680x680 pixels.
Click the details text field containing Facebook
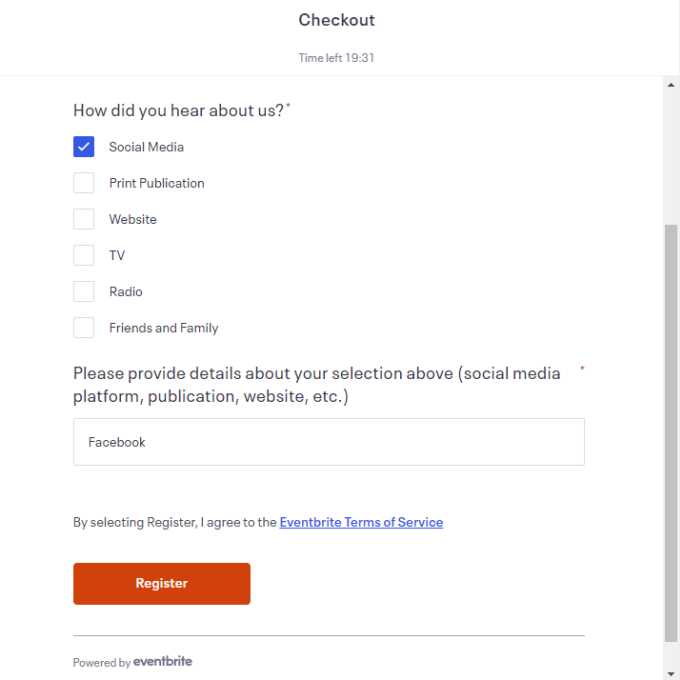(x=328, y=442)
